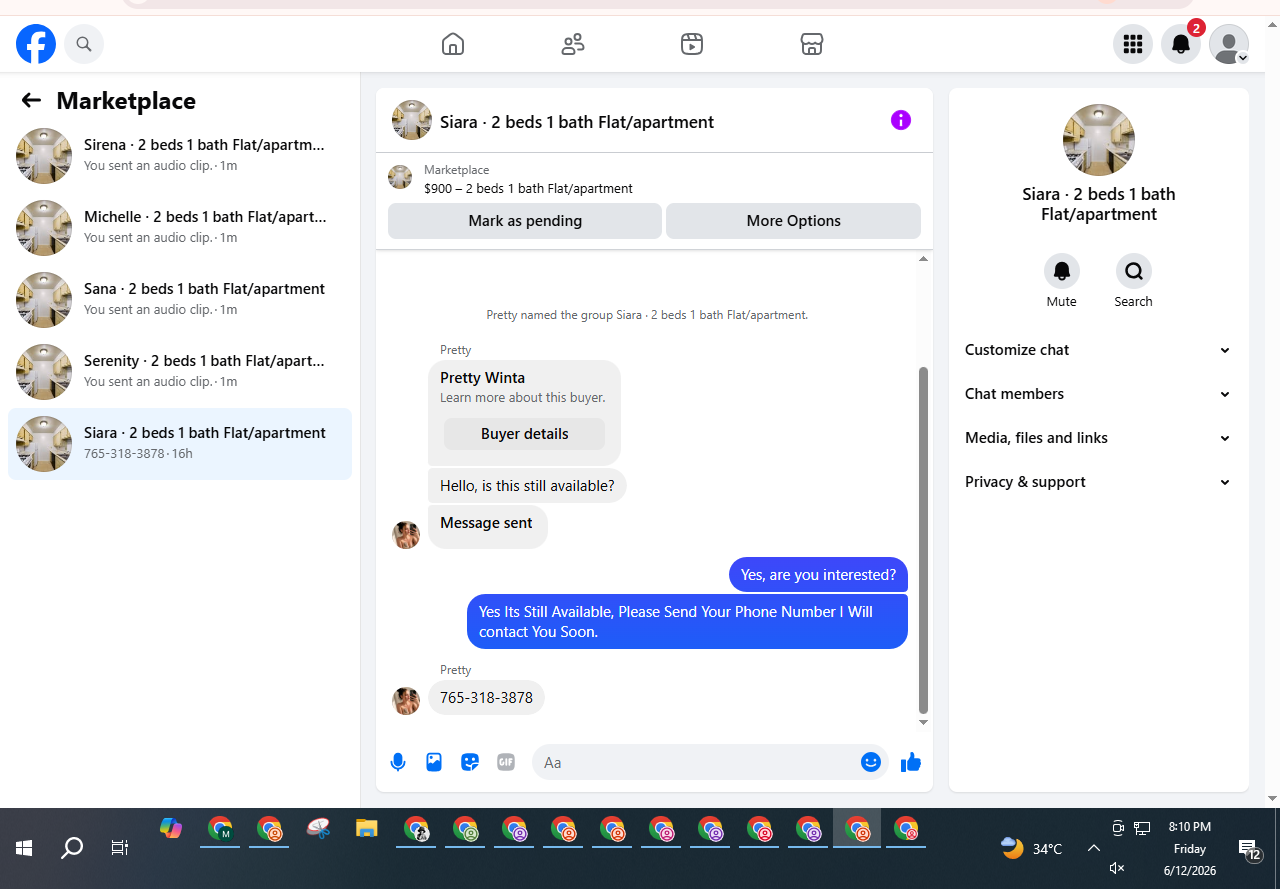The width and height of the screenshot is (1280, 889).
Task: Open the Friends icon in top navigation
Action: click(x=573, y=44)
